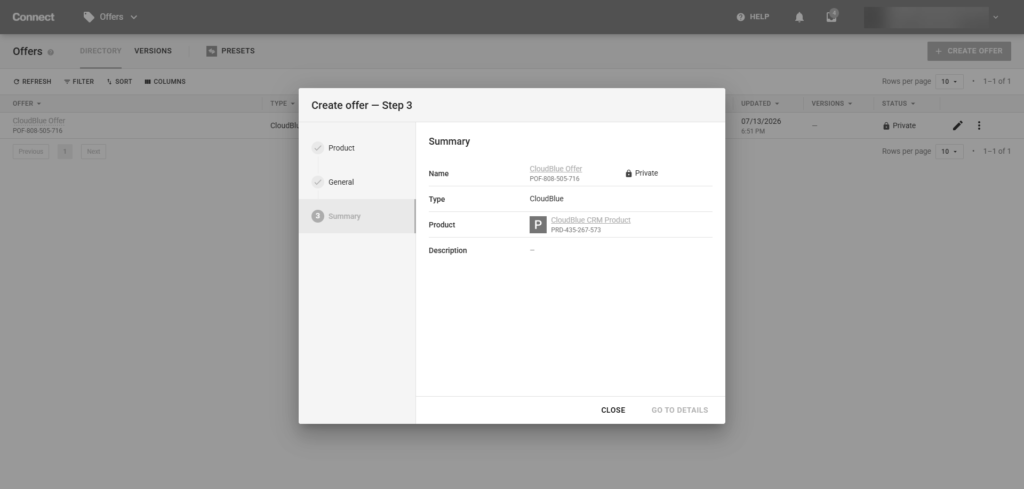The height and width of the screenshot is (489, 1024).
Task: Select the Summary wizard step
Action: (x=357, y=216)
